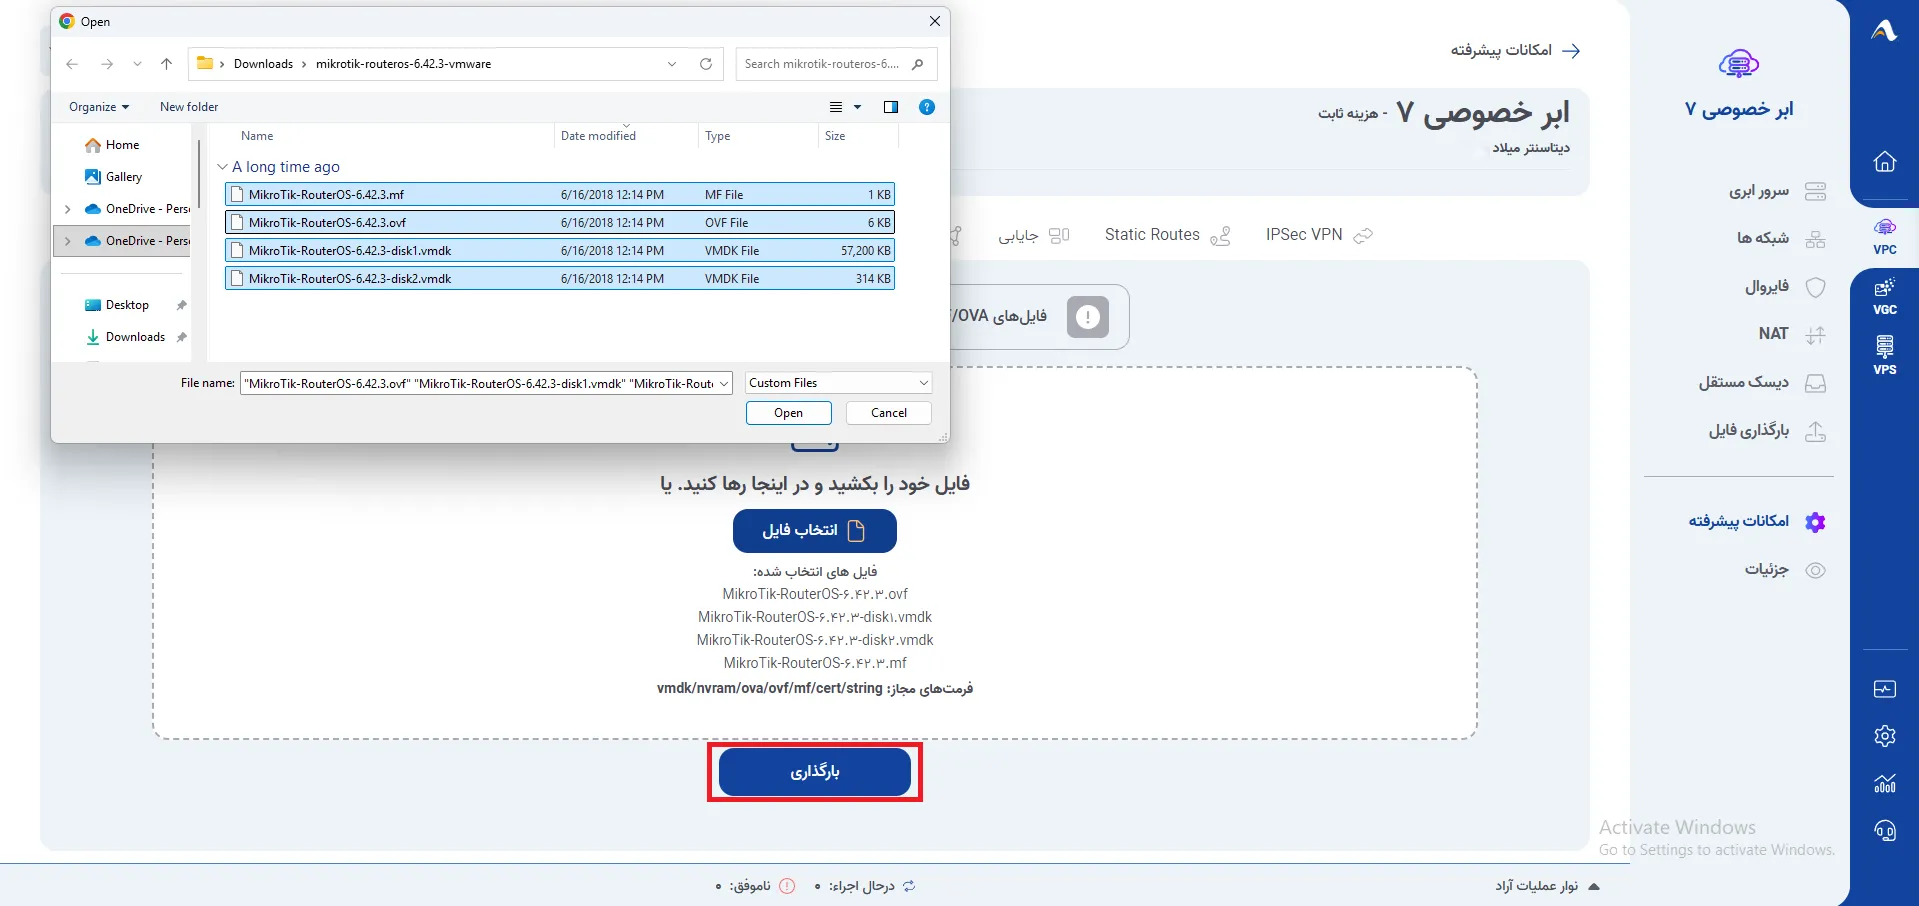Open the Static Routes tab
Screen dimensions: 1919x906
[1167, 235]
